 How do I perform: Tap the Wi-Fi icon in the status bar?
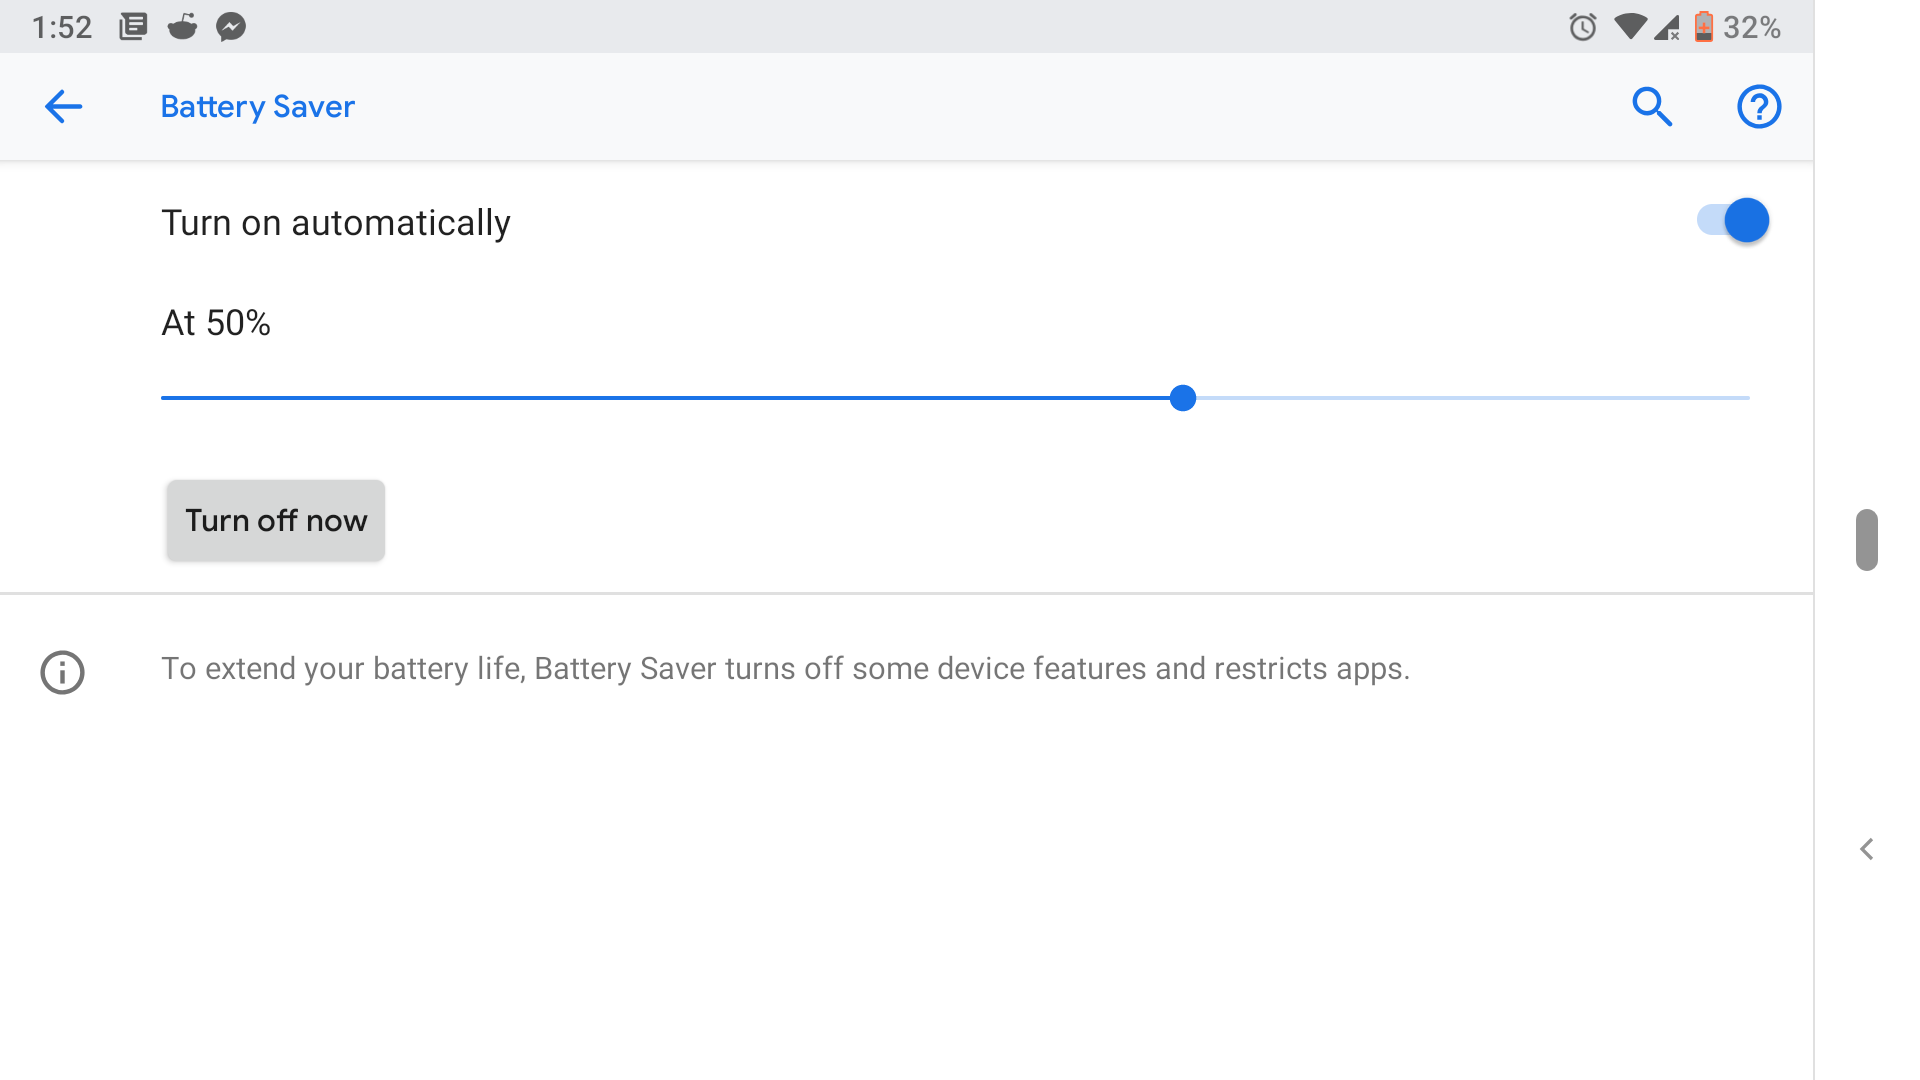point(1630,27)
